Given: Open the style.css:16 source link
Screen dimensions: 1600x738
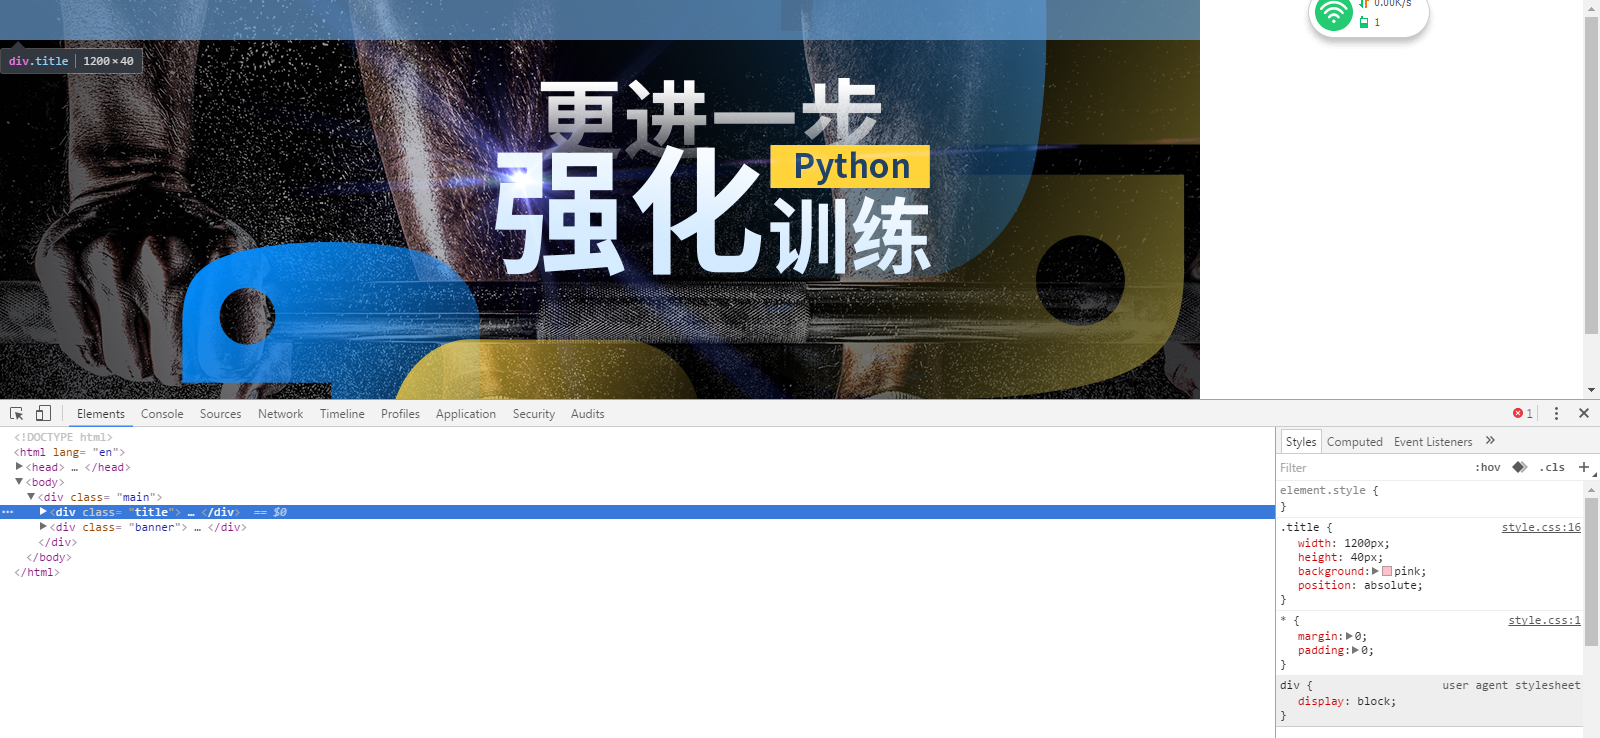Looking at the screenshot, I should point(1541,527).
